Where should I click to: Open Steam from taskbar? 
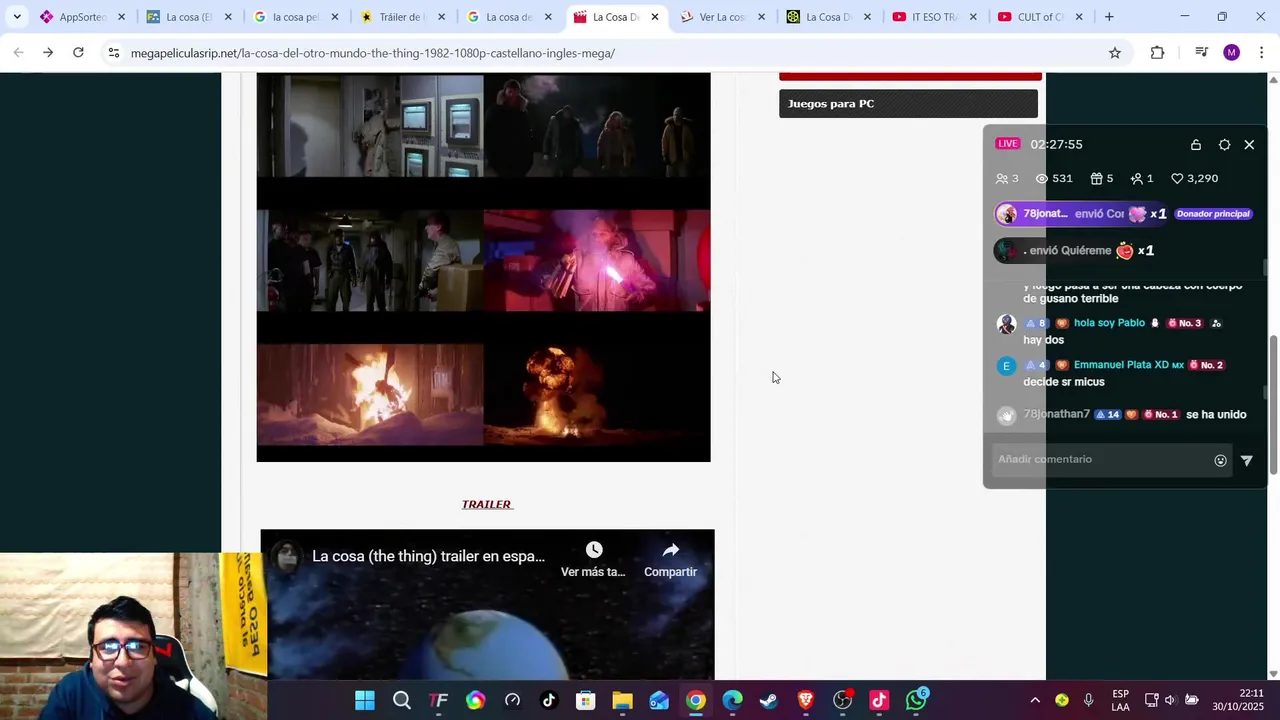click(x=769, y=701)
